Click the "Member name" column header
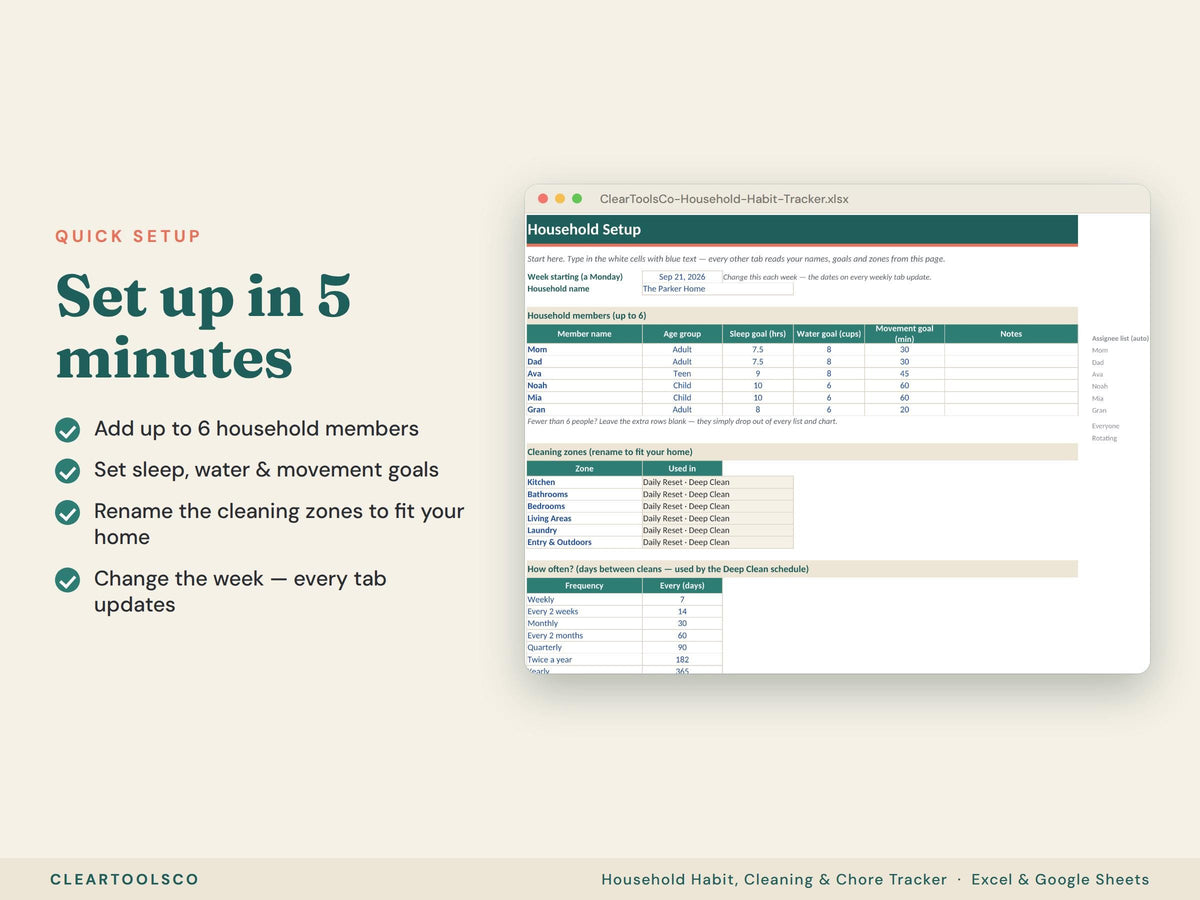Image resolution: width=1200 pixels, height=900 pixels. (x=584, y=334)
